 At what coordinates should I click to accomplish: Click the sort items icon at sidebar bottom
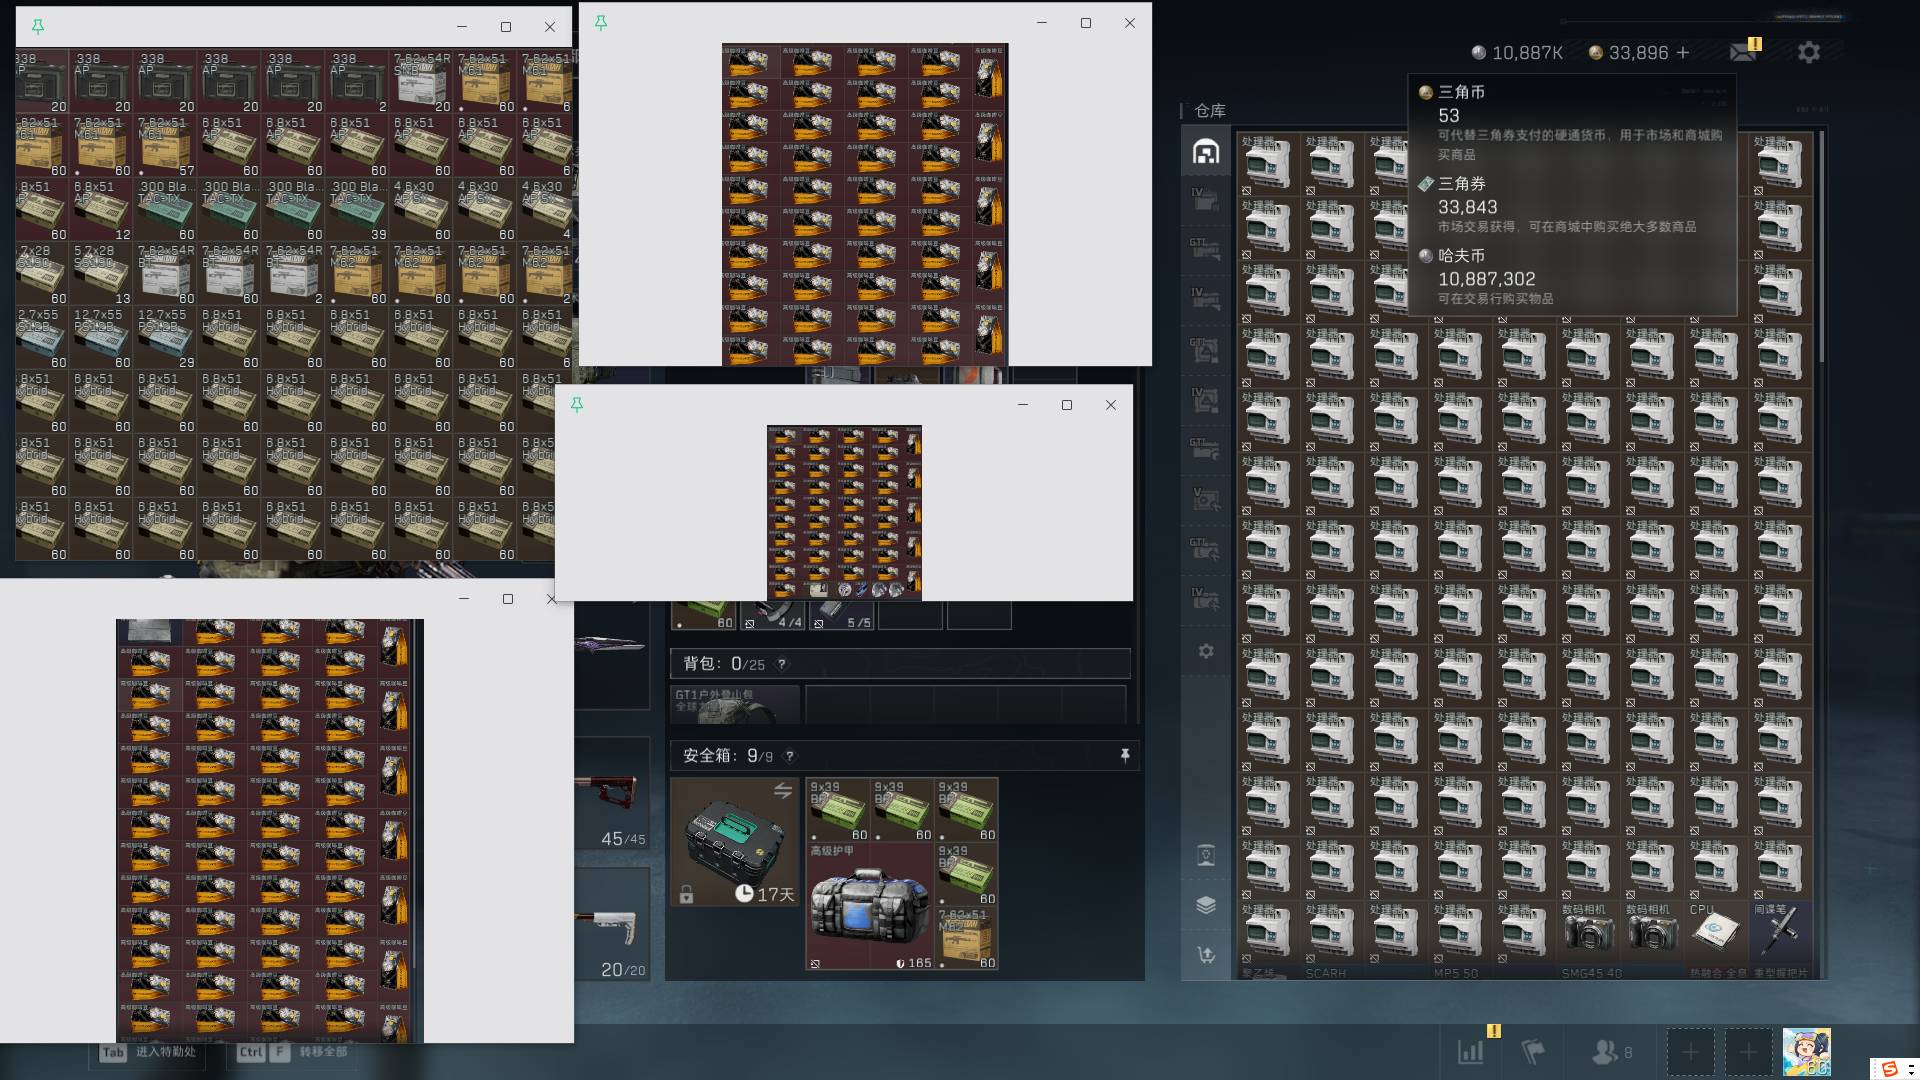[x=1206, y=955]
